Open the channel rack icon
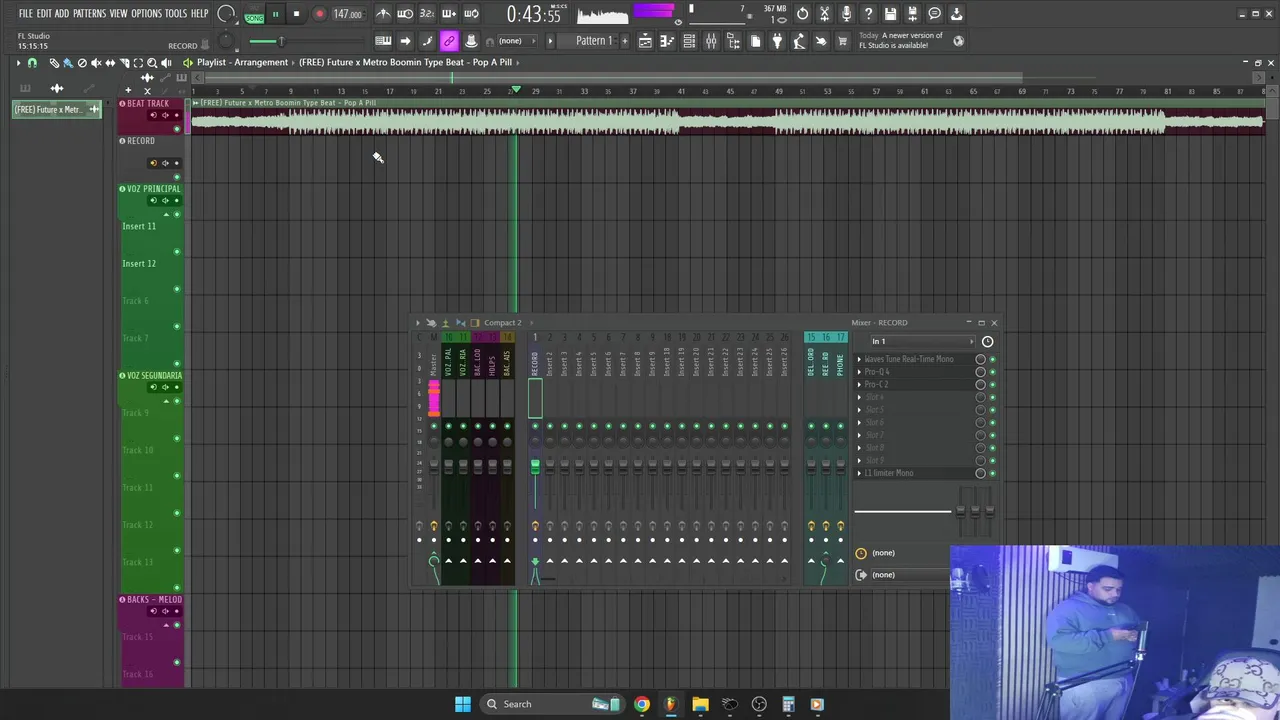Viewport: 1280px width, 720px height. tap(689, 41)
